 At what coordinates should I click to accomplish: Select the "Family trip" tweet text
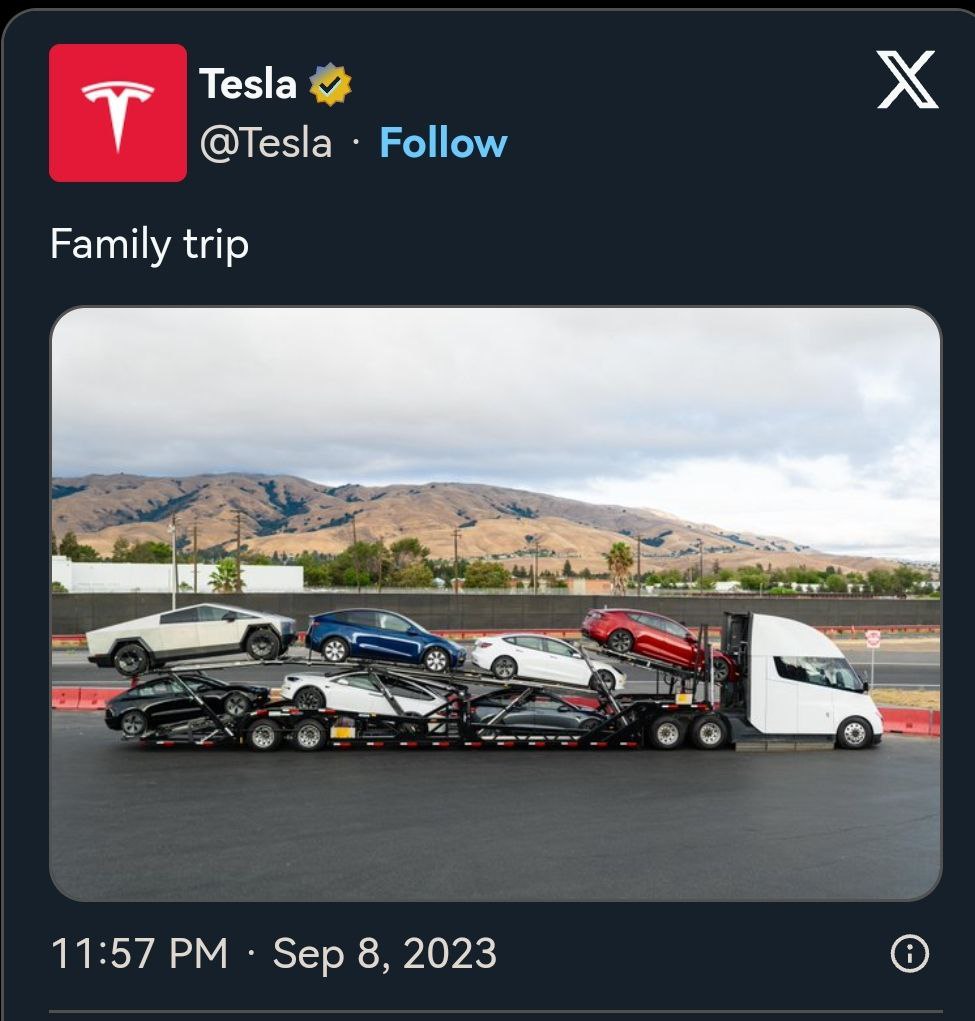pos(149,245)
